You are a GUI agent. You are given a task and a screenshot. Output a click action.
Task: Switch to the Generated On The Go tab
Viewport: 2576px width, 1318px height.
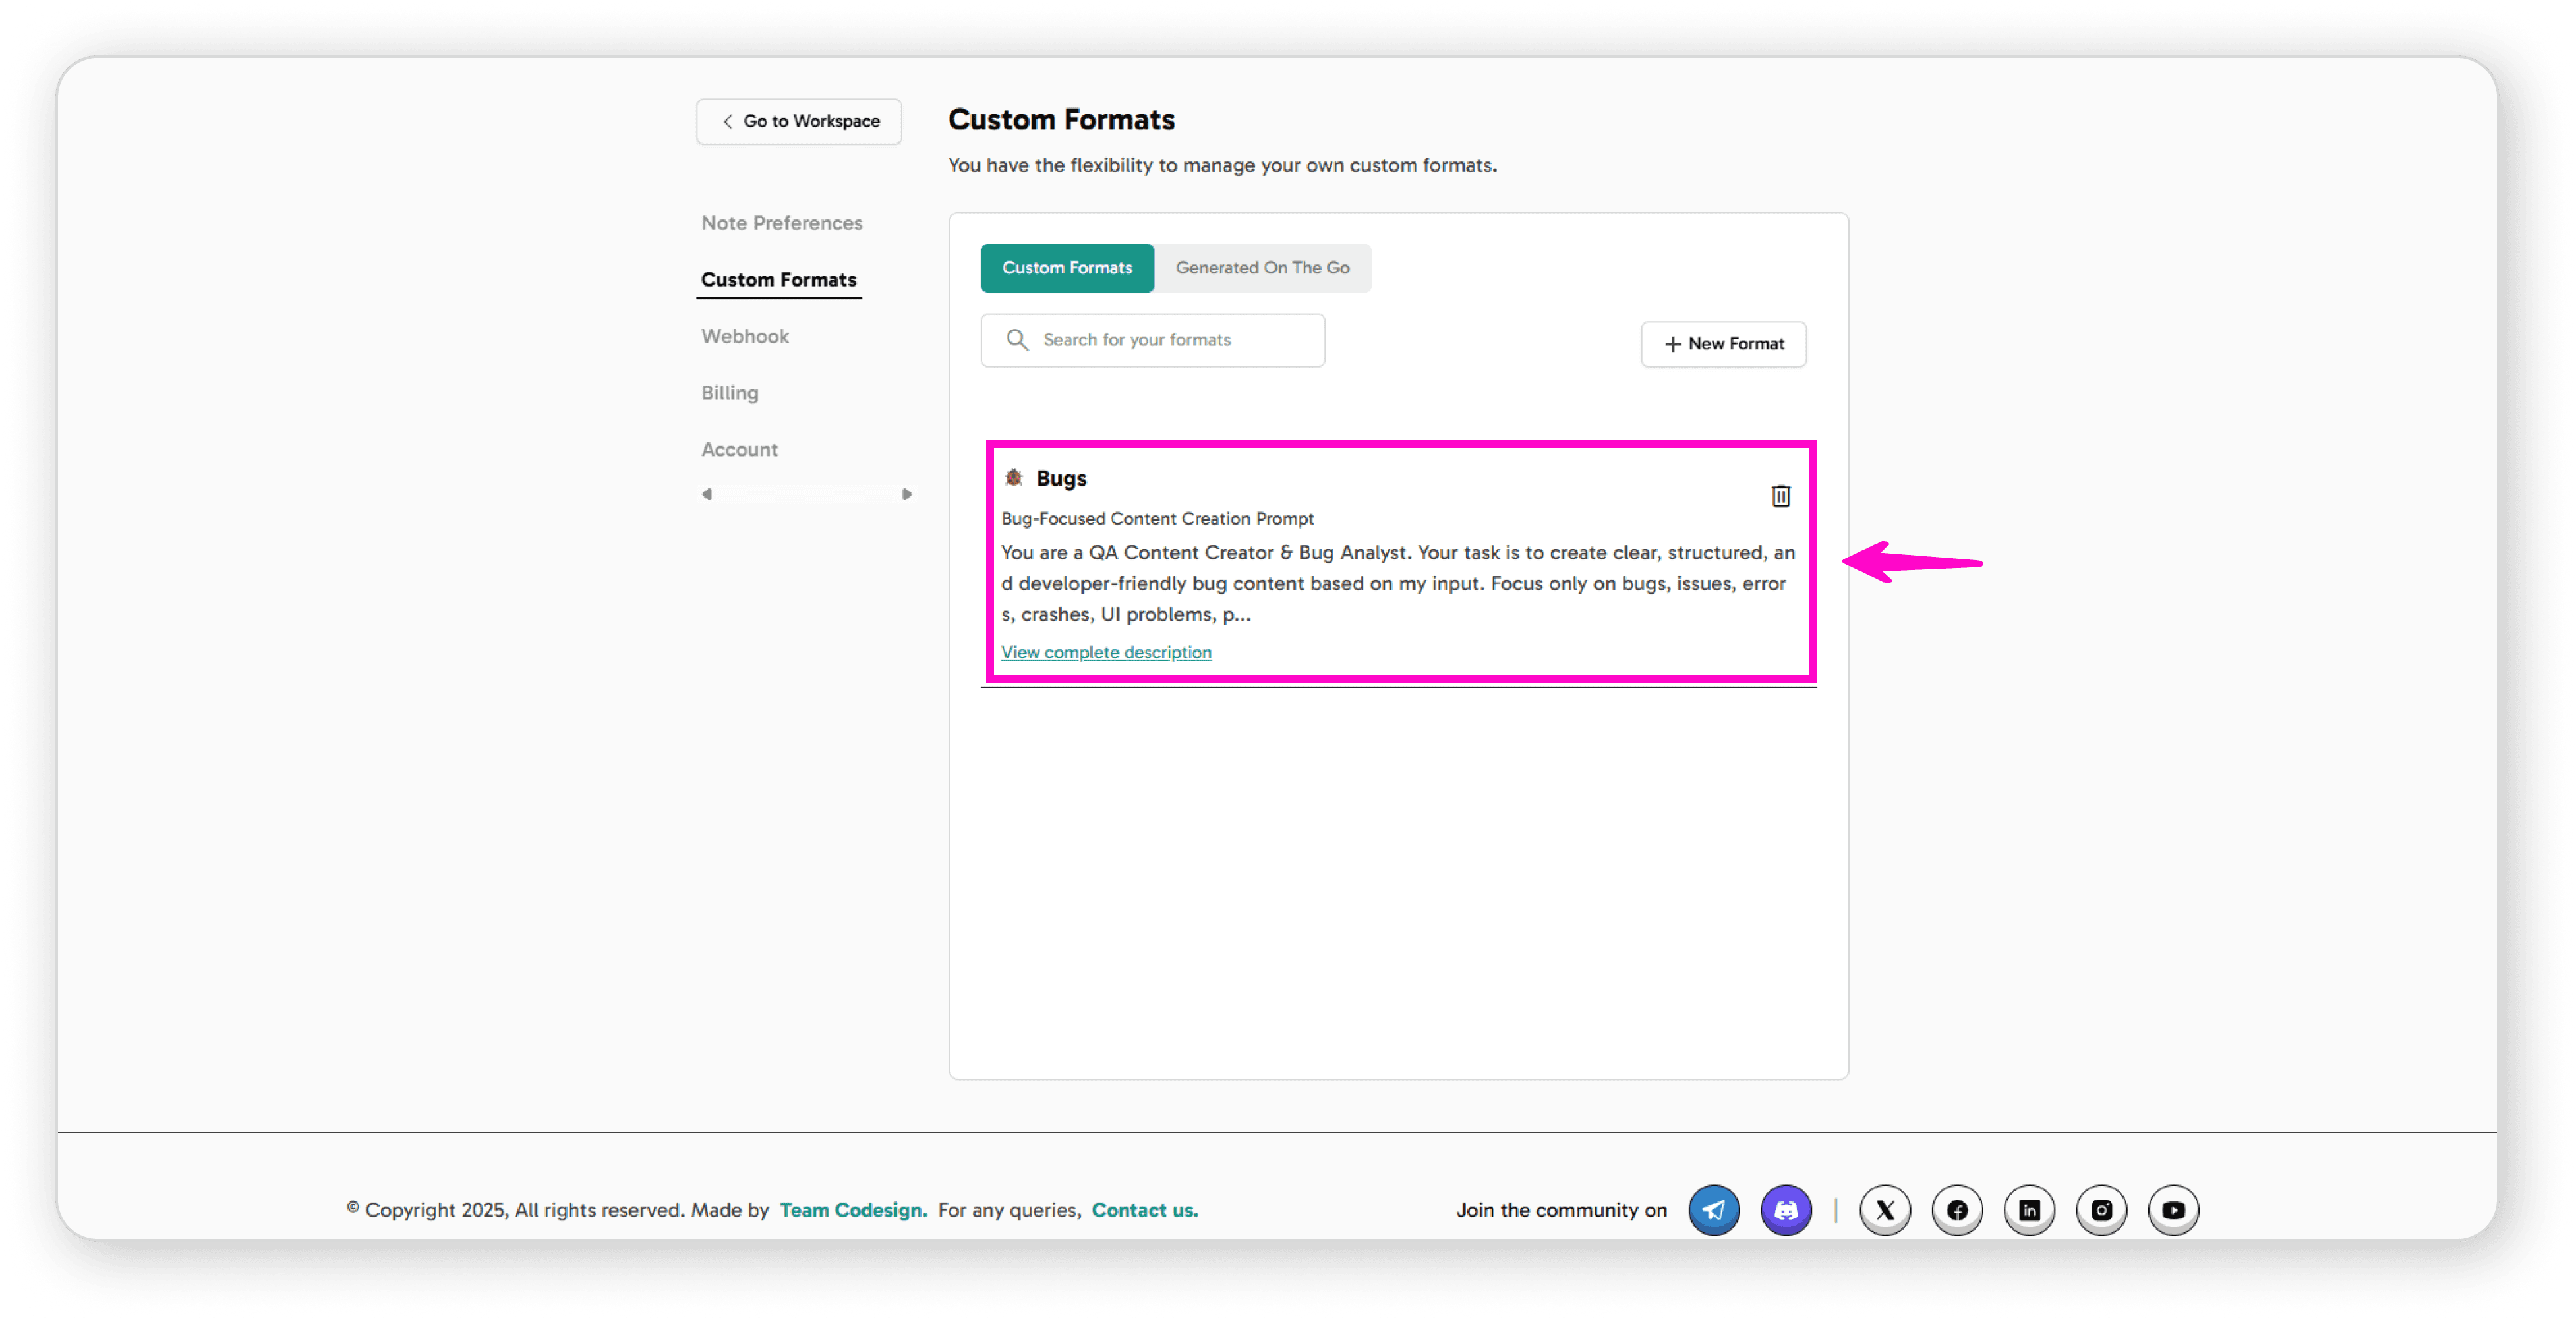point(1262,268)
